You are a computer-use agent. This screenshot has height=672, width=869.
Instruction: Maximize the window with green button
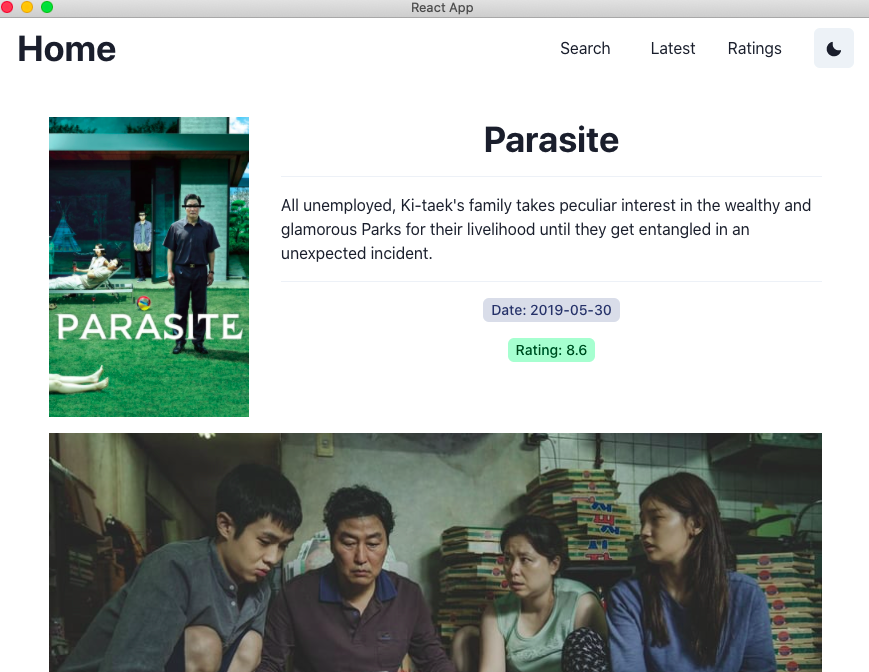47,7
